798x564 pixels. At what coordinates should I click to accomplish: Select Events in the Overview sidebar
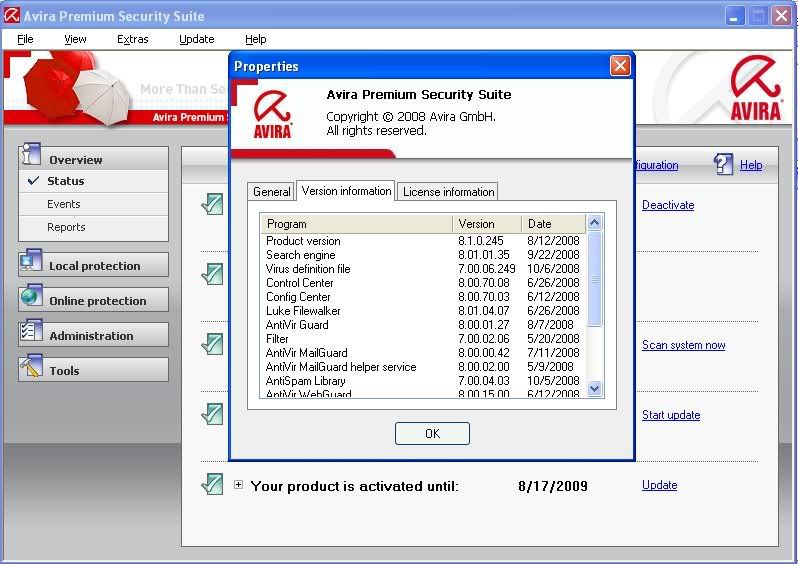tap(94, 204)
